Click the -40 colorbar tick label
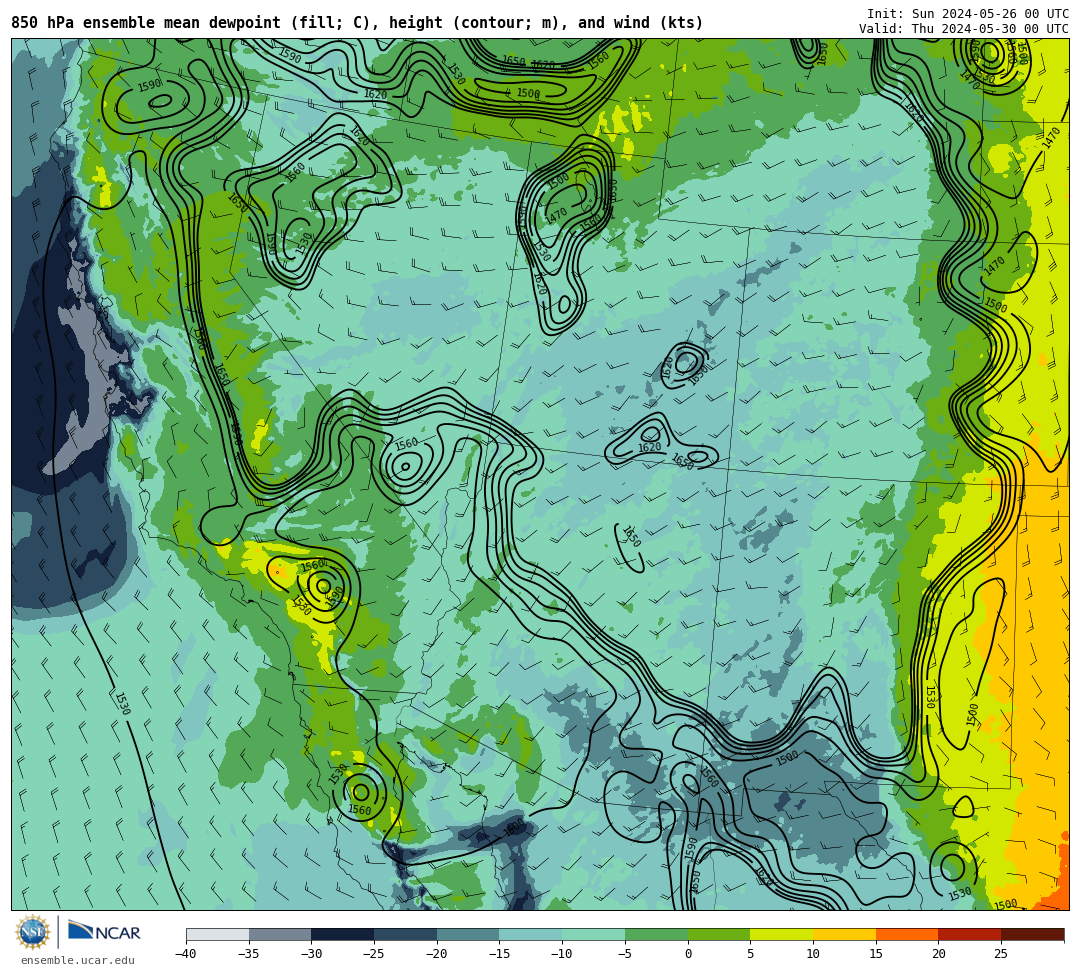The image size is (1080, 973). click(186, 954)
